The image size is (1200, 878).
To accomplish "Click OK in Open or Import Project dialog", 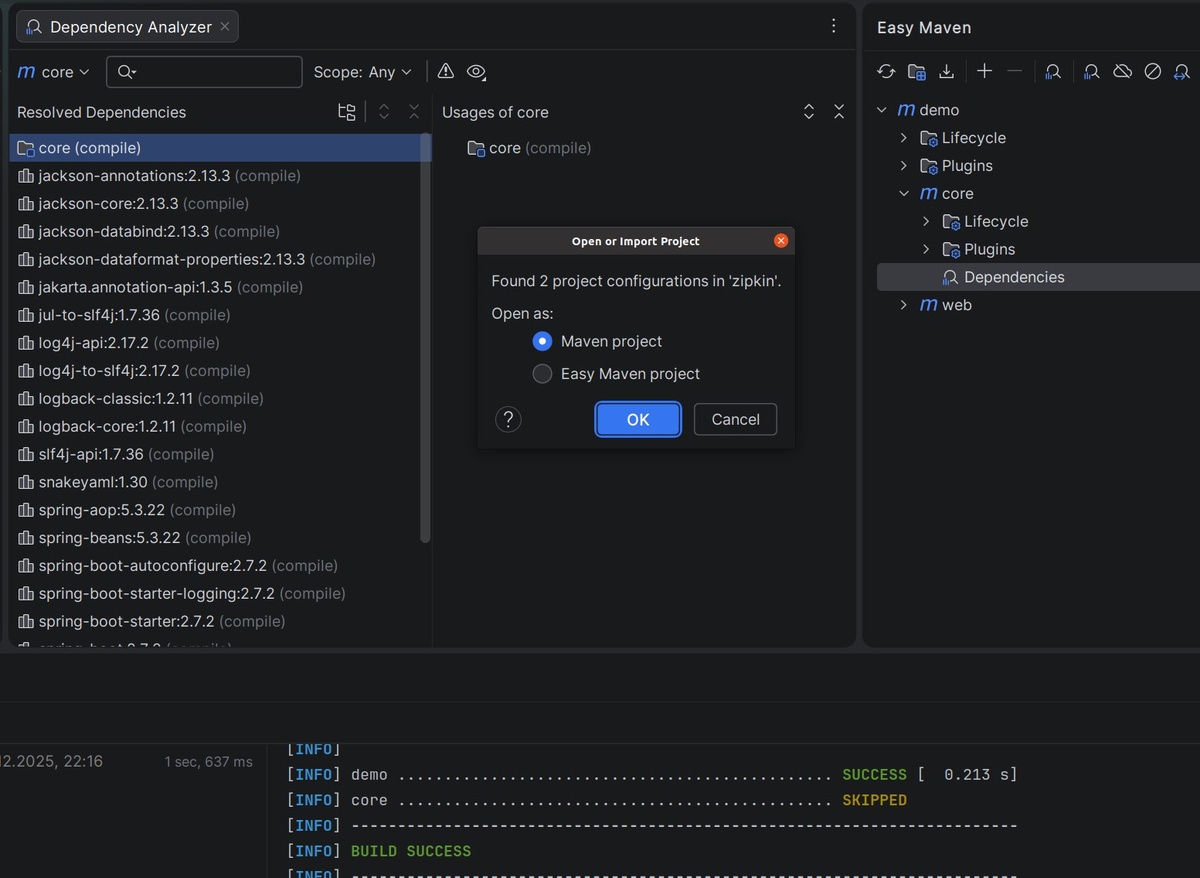I will click(638, 419).
